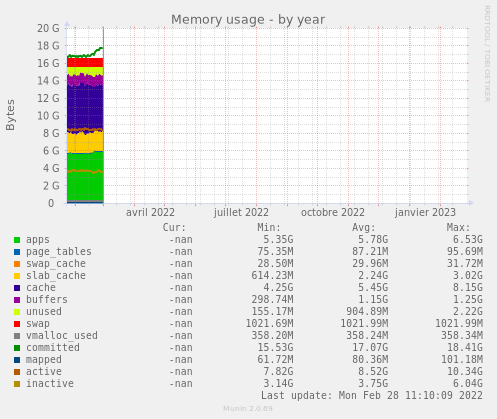Click the Last update timestamp text
Image resolution: width=497 pixels, height=419 pixels.
pyautogui.click(x=372, y=395)
